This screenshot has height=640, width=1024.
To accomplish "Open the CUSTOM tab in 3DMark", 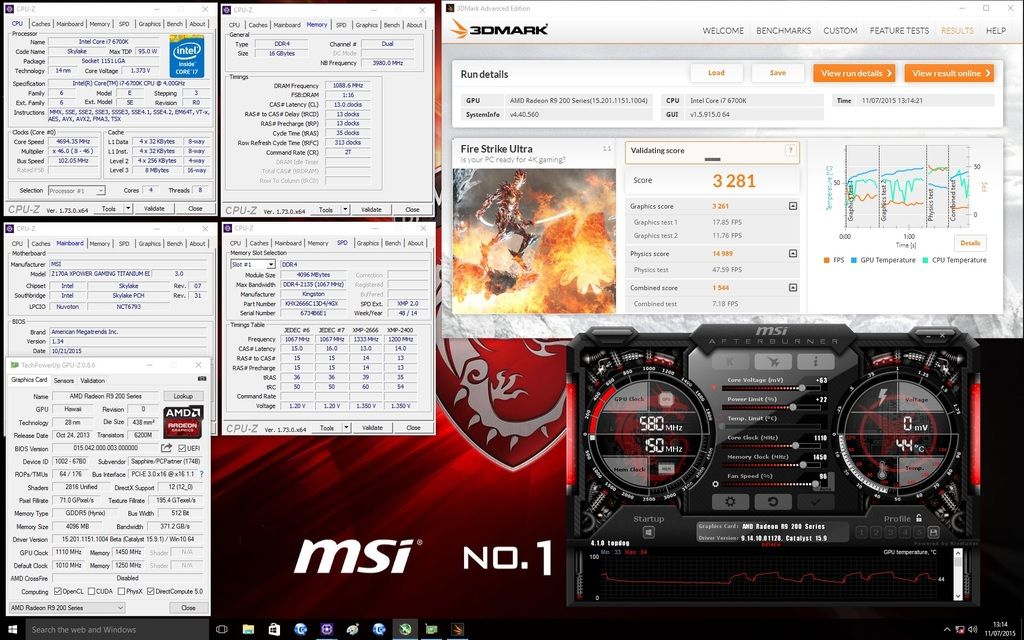I will coord(840,31).
